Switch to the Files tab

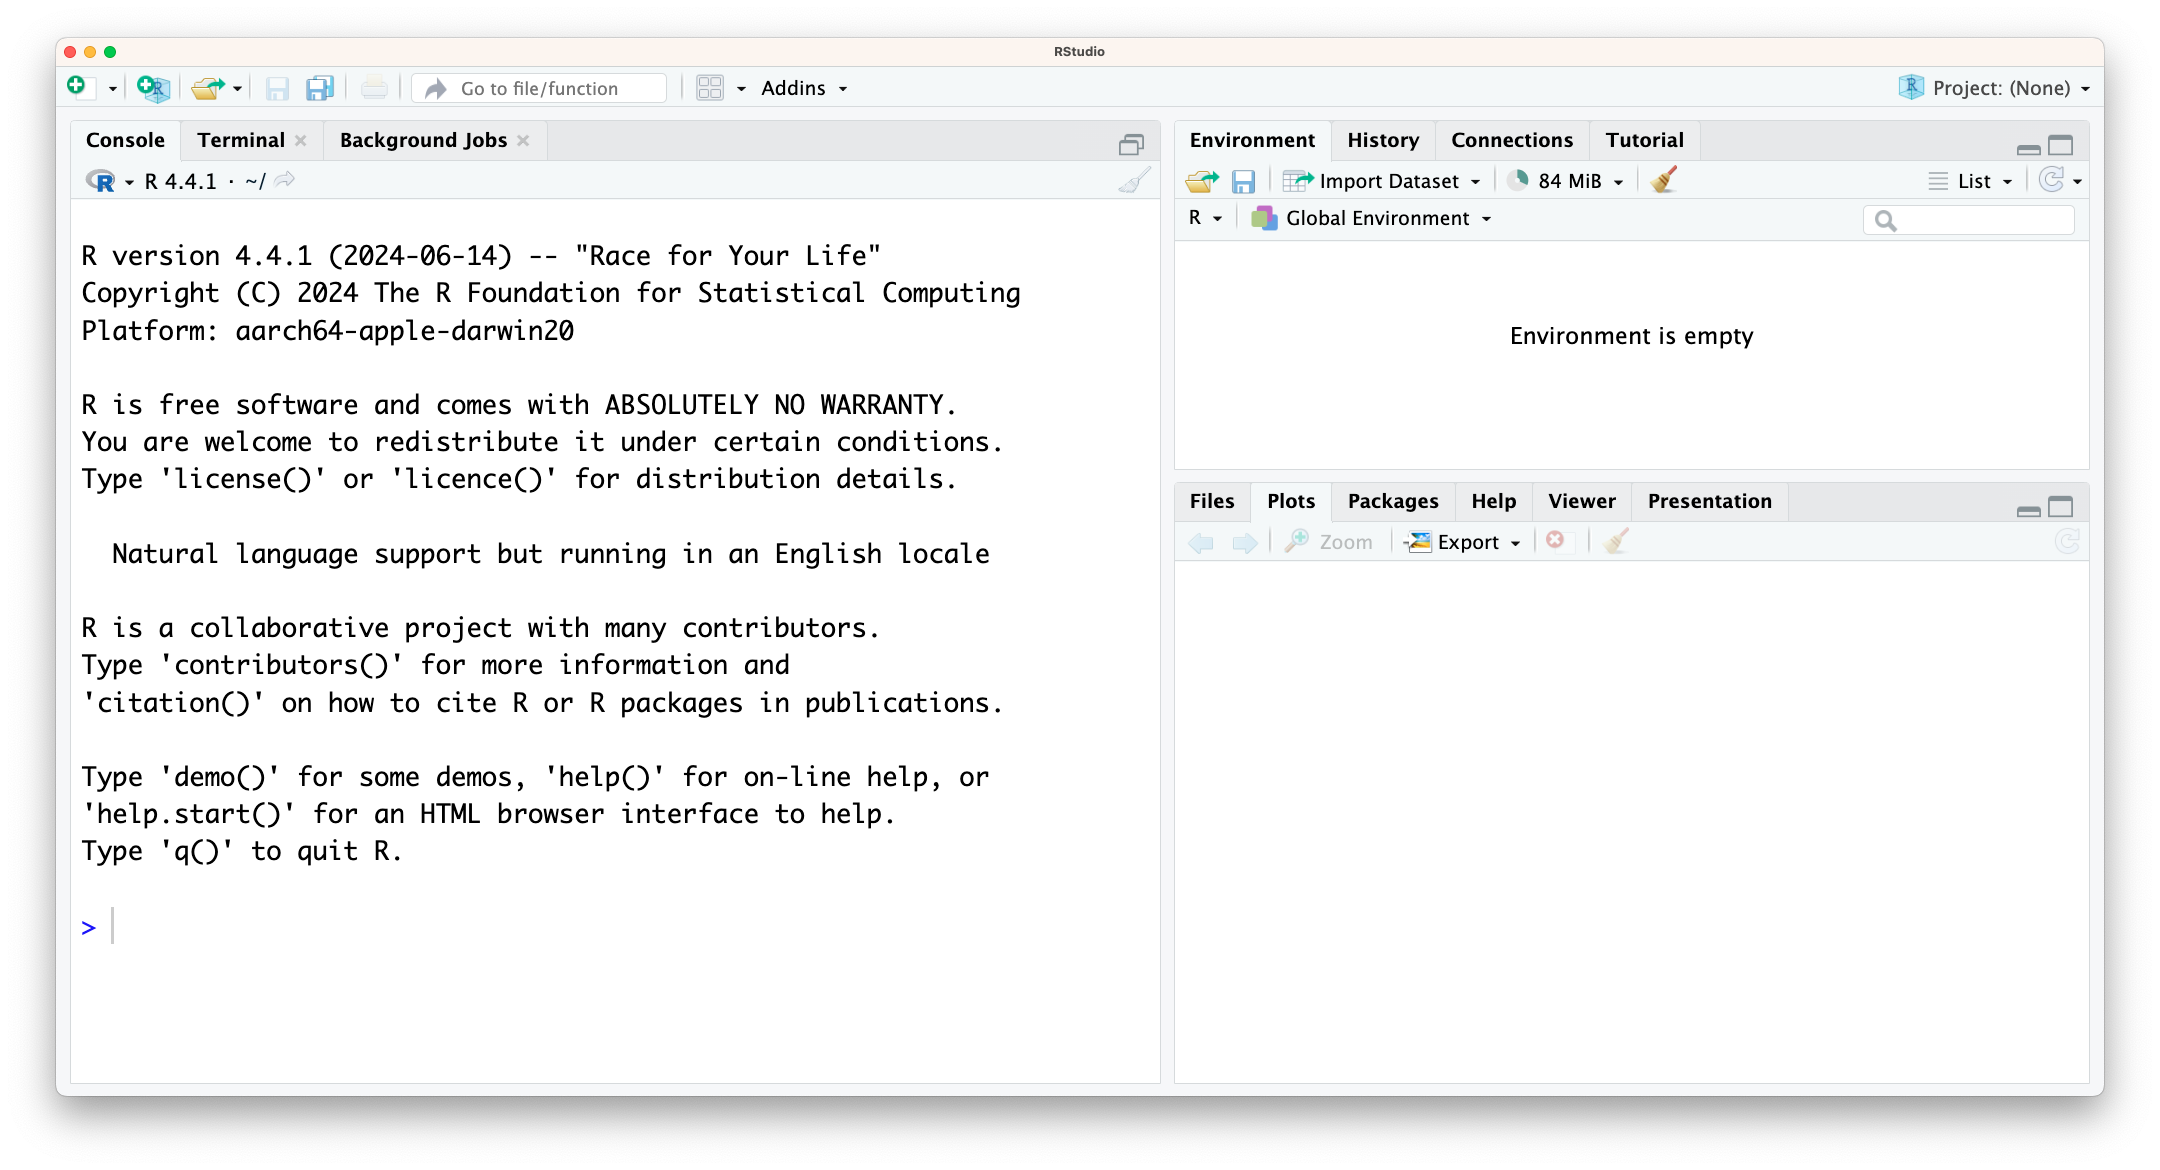pos(1212,501)
